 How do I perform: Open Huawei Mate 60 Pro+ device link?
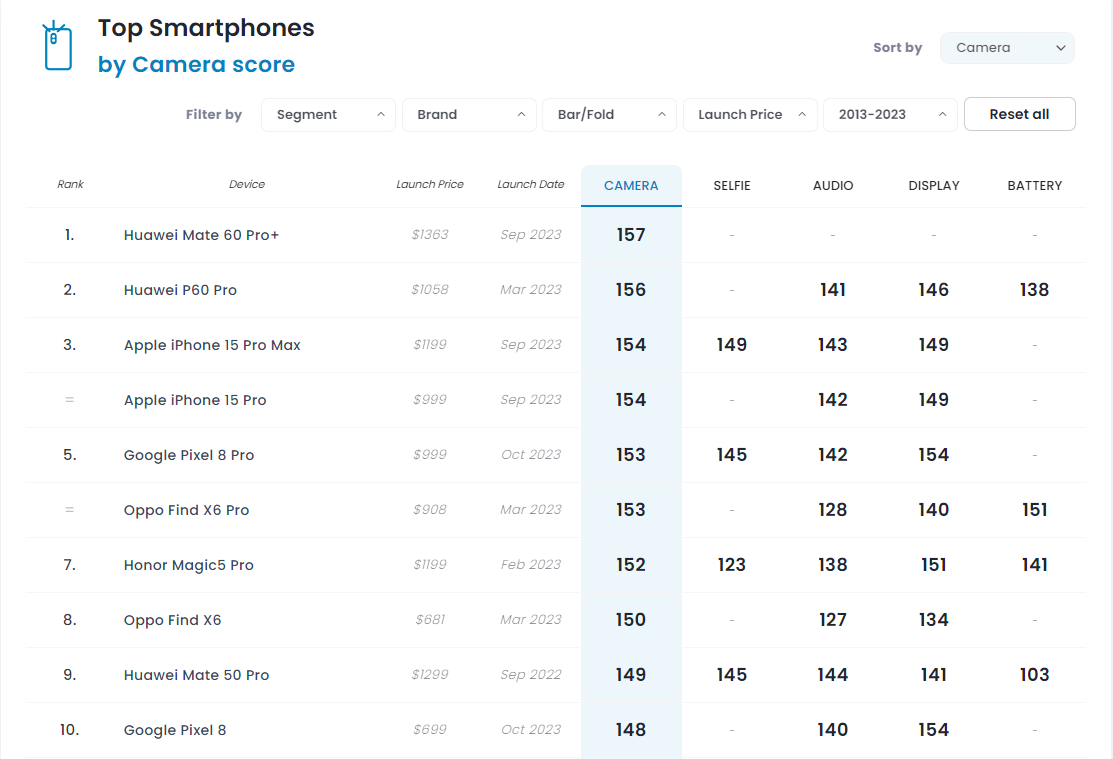coord(201,235)
